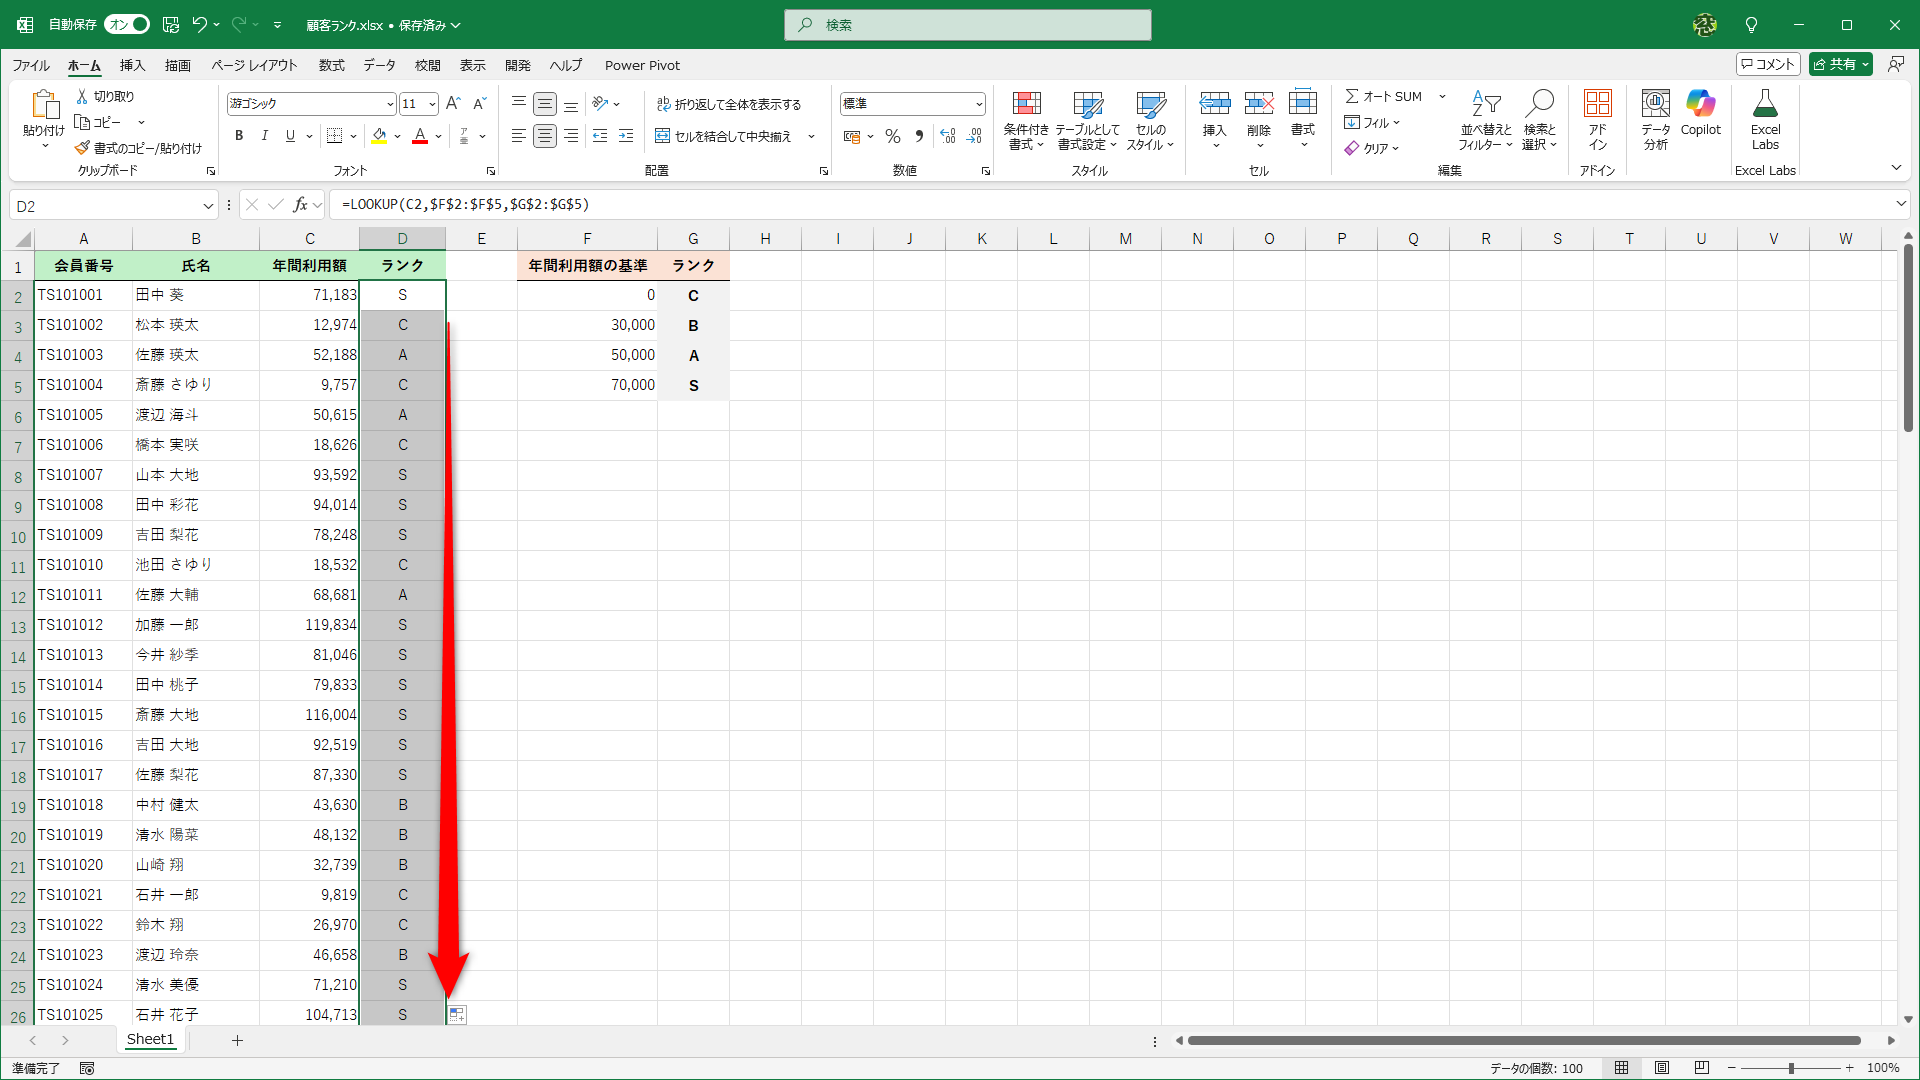Click the Data Analysis icon
Image resolution: width=1920 pixels, height=1080 pixels.
click(1655, 104)
